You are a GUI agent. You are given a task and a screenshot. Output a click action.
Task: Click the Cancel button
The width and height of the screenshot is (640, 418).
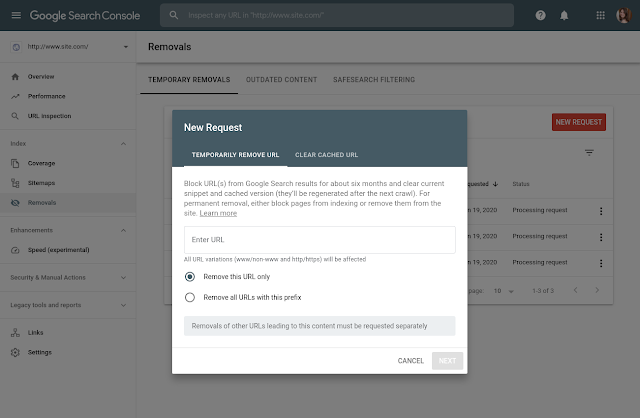(410, 360)
